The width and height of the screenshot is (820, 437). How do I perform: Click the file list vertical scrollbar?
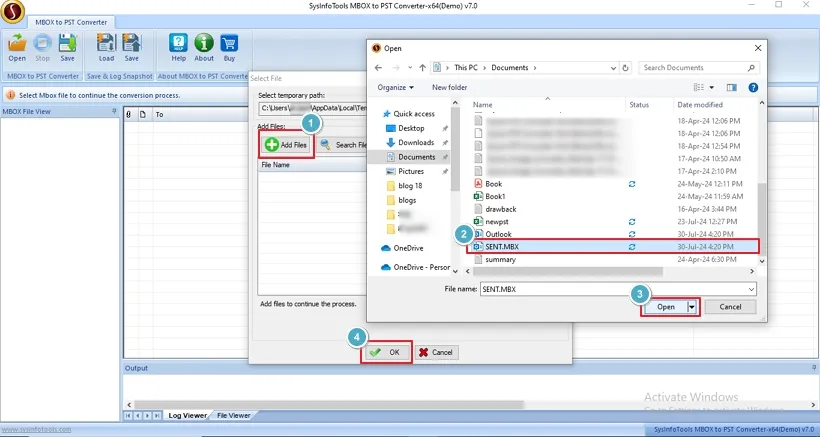coord(762,220)
